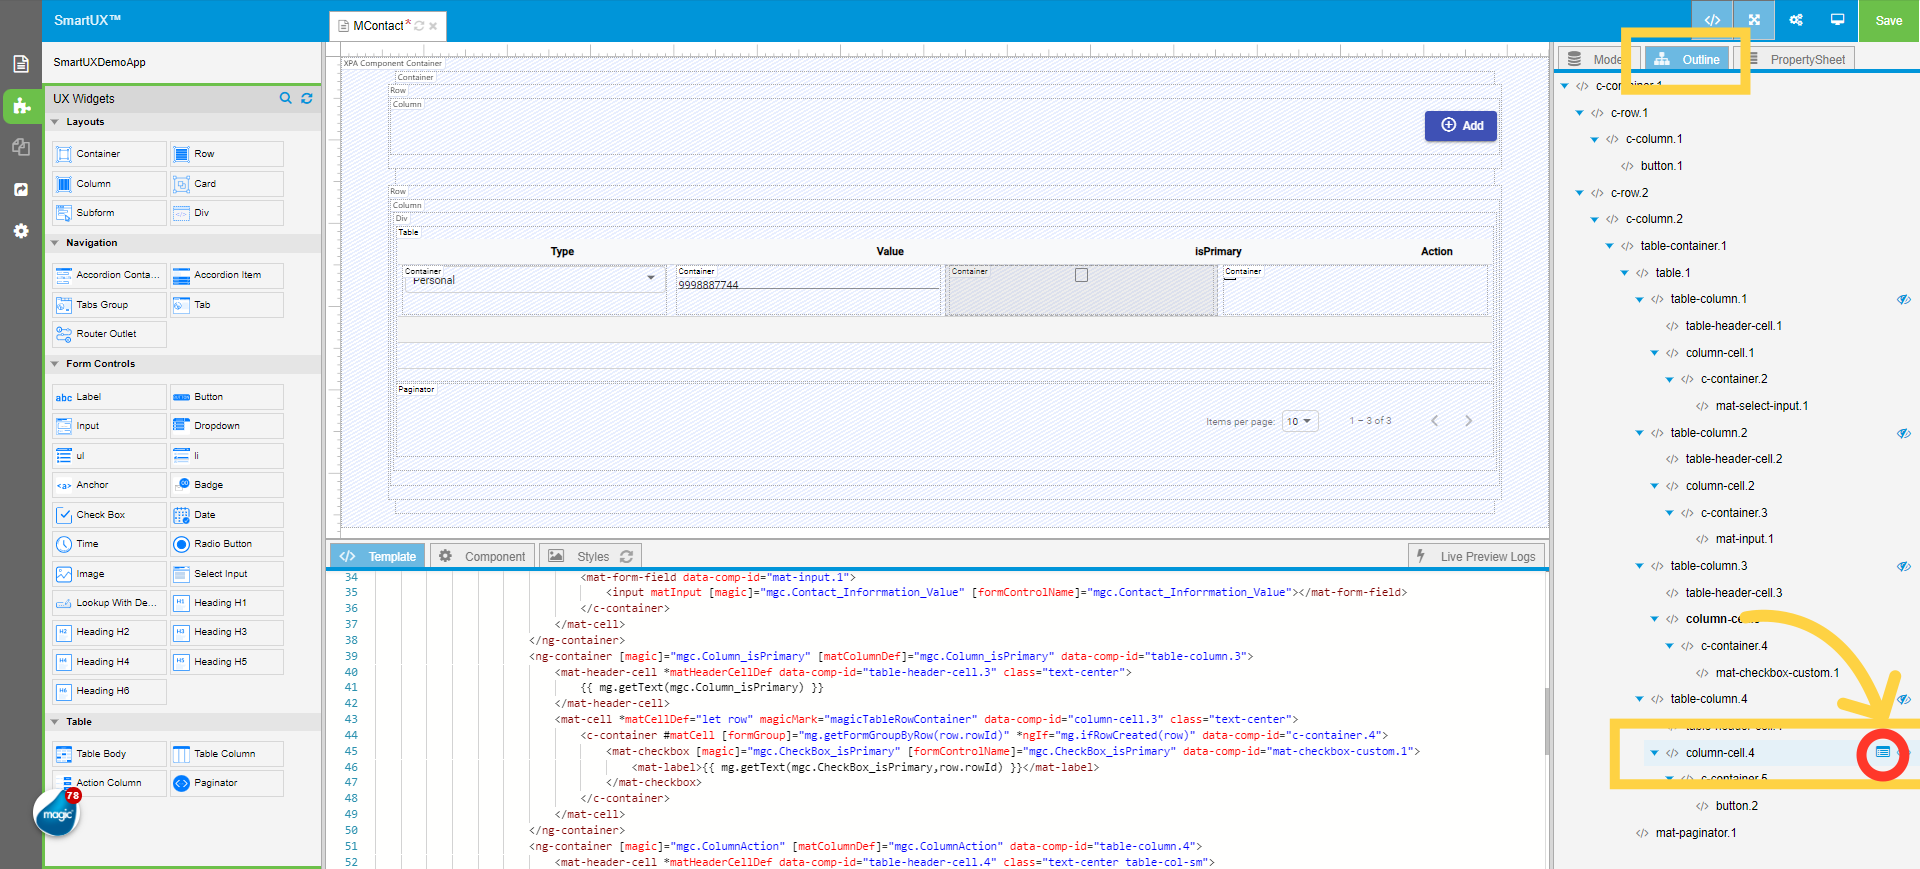Collapse the c-row.2 tree node
1920x869 pixels.
(x=1580, y=193)
